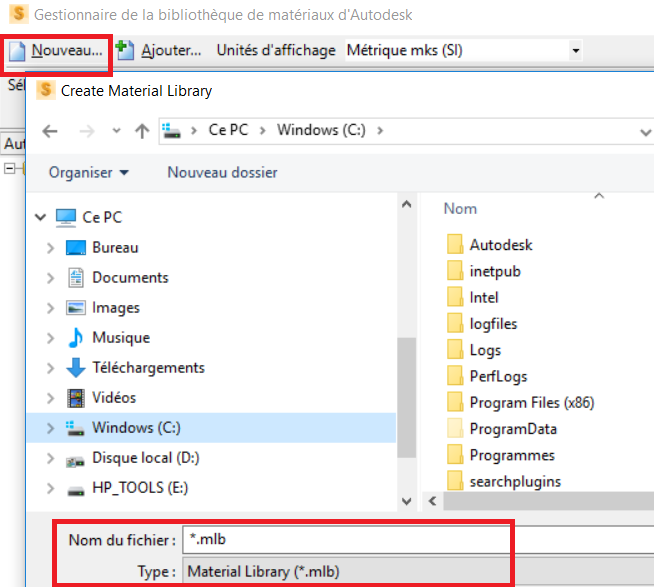This screenshot has width=654, height=587.
Task: Click Nouveau dossier button
Action: [x=222, y=172]
